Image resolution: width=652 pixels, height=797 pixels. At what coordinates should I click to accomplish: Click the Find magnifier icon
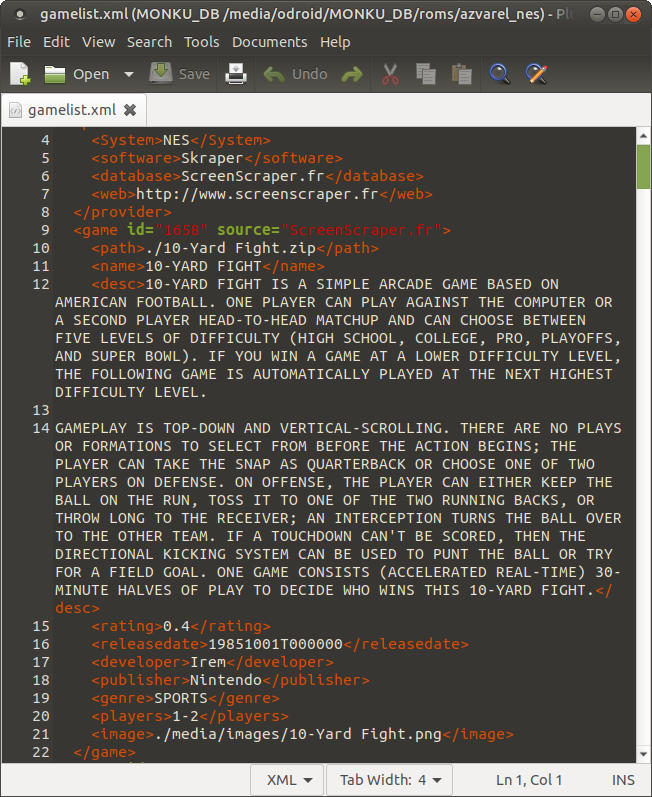pos(499,74)
